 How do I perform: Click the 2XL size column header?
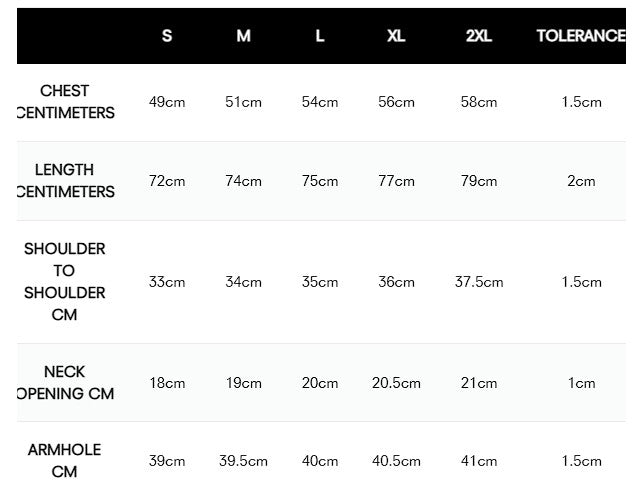[479, 36]
